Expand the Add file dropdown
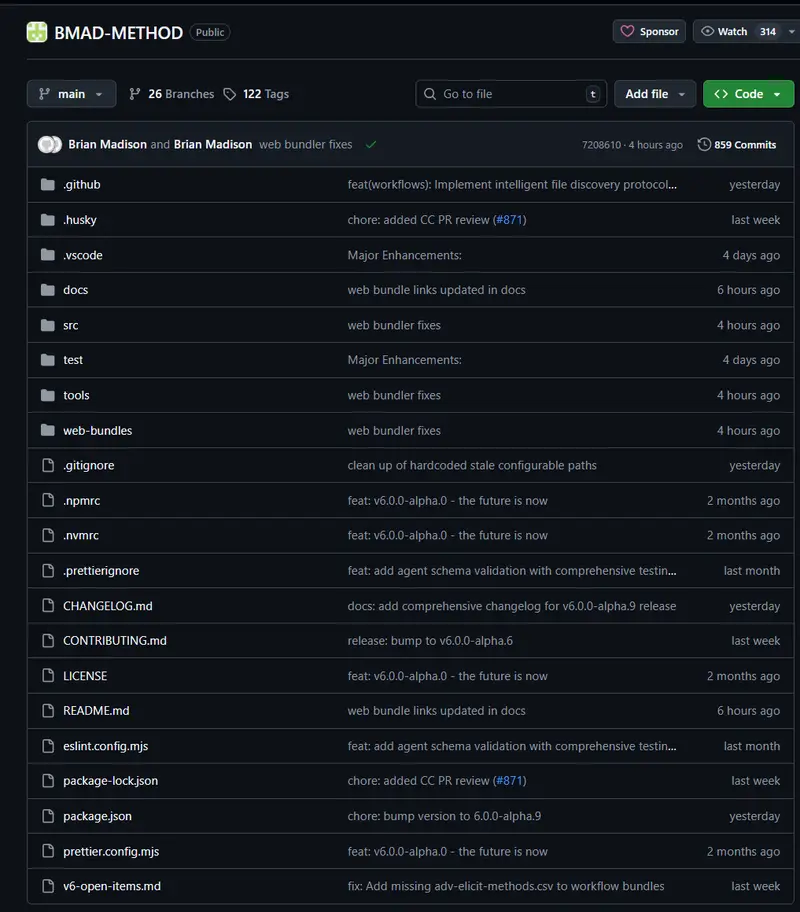Screen dimensions: 800x912 click(655, 94)
